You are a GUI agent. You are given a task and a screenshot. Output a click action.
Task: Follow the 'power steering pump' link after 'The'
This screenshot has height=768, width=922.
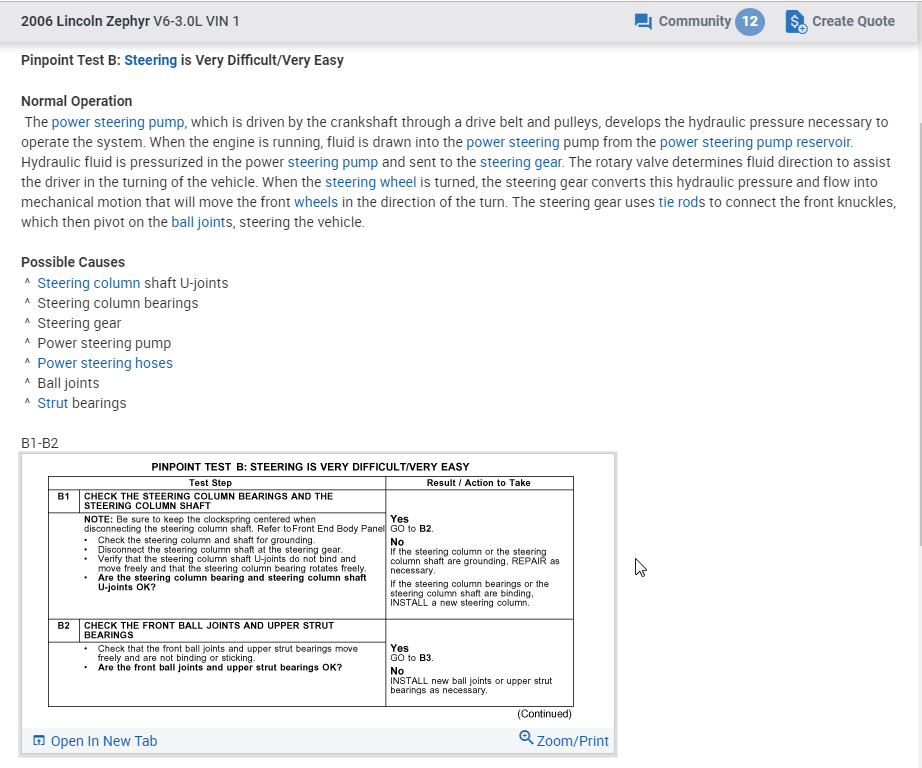click(x=118, y=122)
